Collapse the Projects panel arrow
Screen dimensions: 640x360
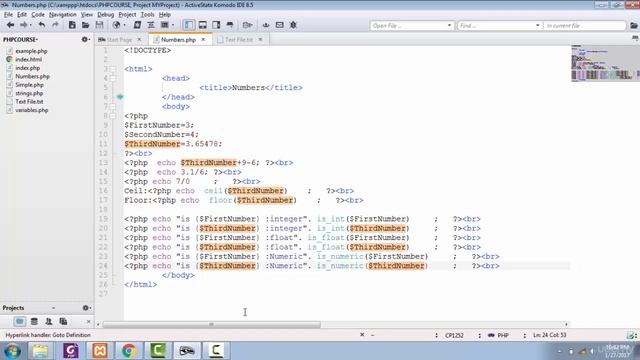(53, 308)
